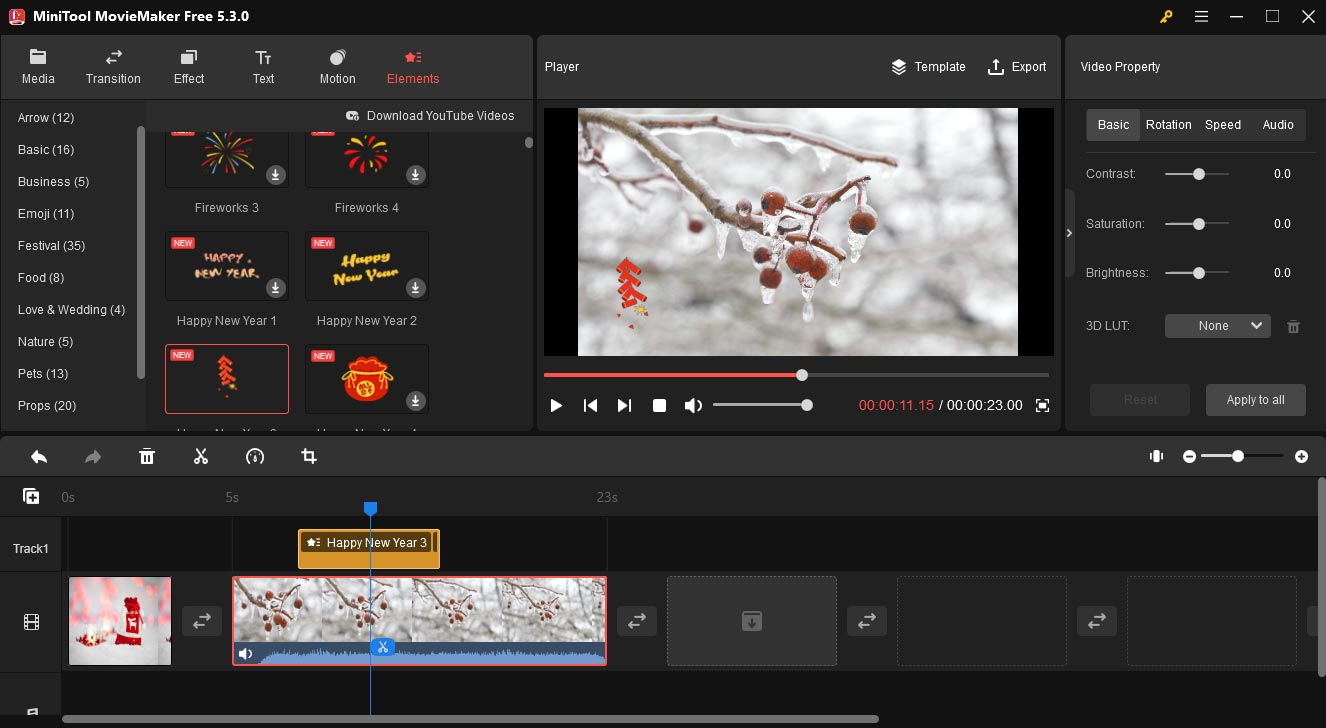Open the 3D LUT dropdown
The image size is (1326, 728).
coord(1217,326)
